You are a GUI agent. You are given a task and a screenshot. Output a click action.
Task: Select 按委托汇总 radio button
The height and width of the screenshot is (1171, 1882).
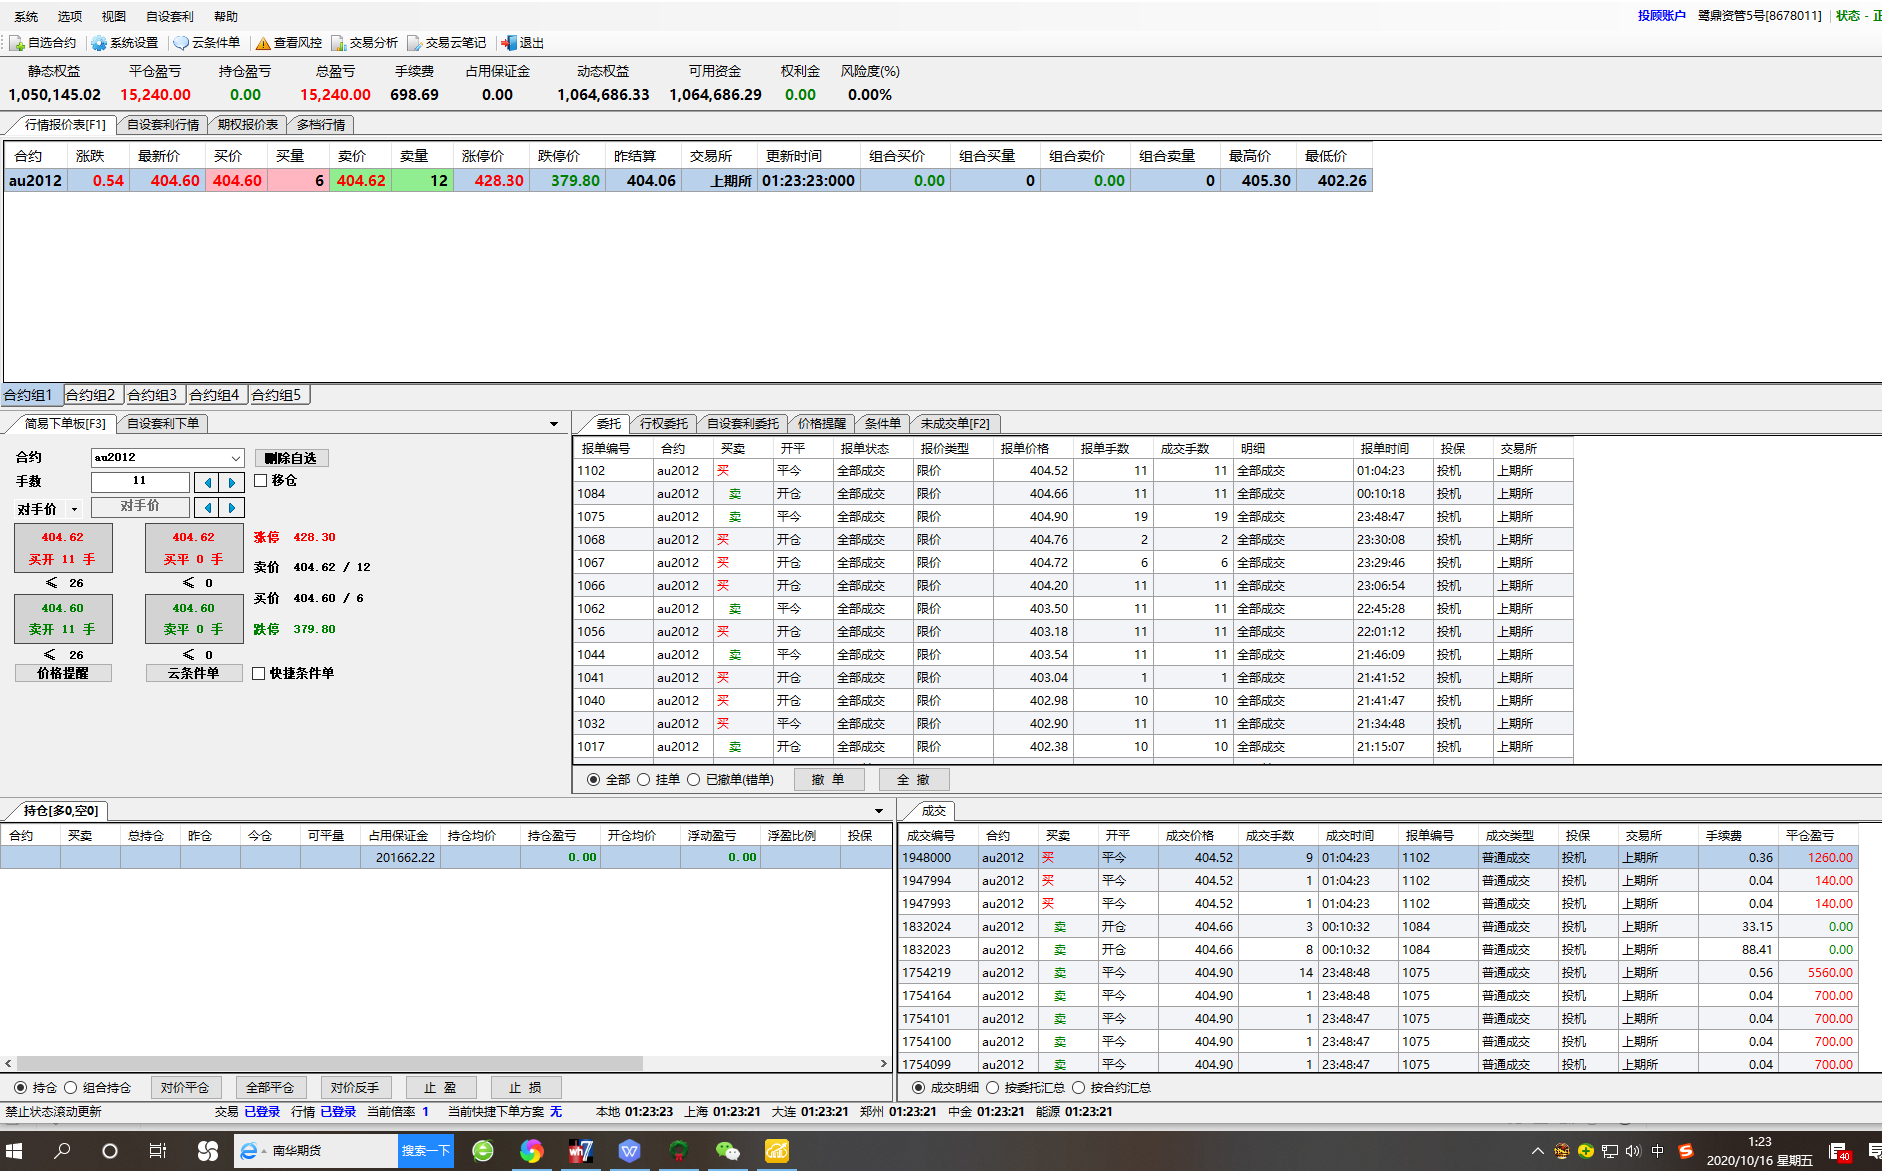(992, 1087)
